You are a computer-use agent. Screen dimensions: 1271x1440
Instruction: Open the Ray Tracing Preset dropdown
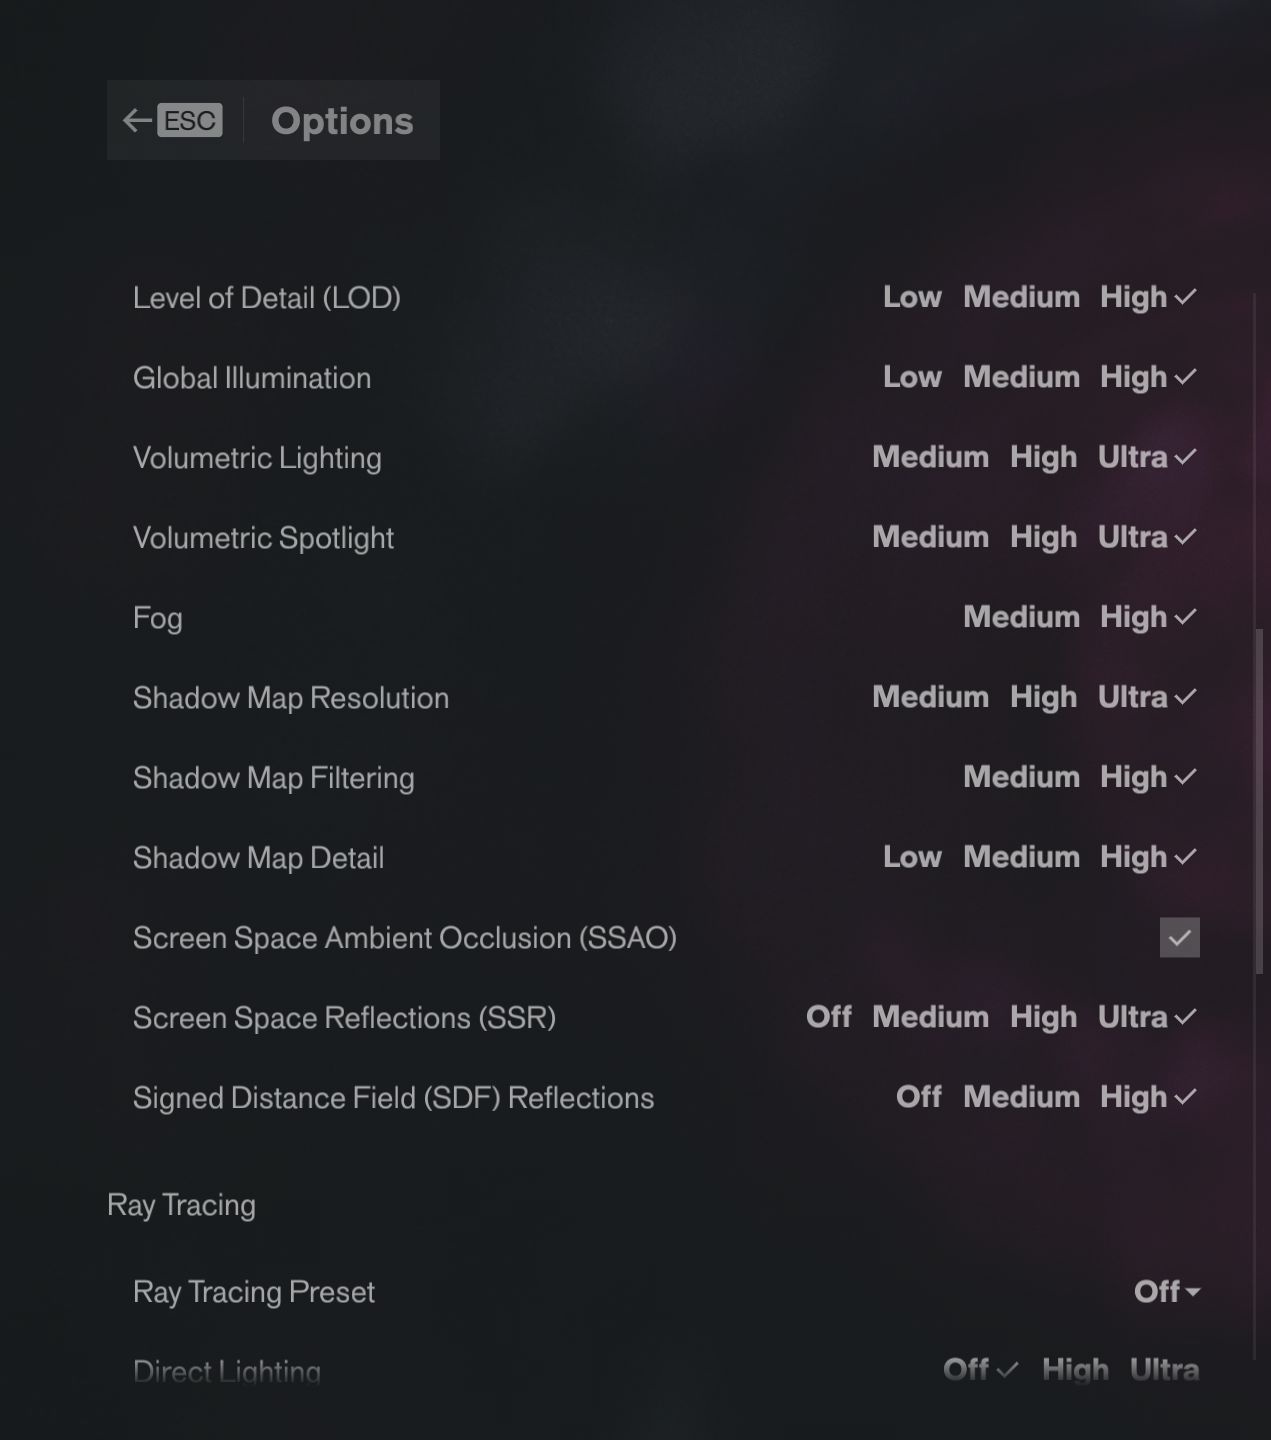pyautogui.click(x=1167, y=1291)
